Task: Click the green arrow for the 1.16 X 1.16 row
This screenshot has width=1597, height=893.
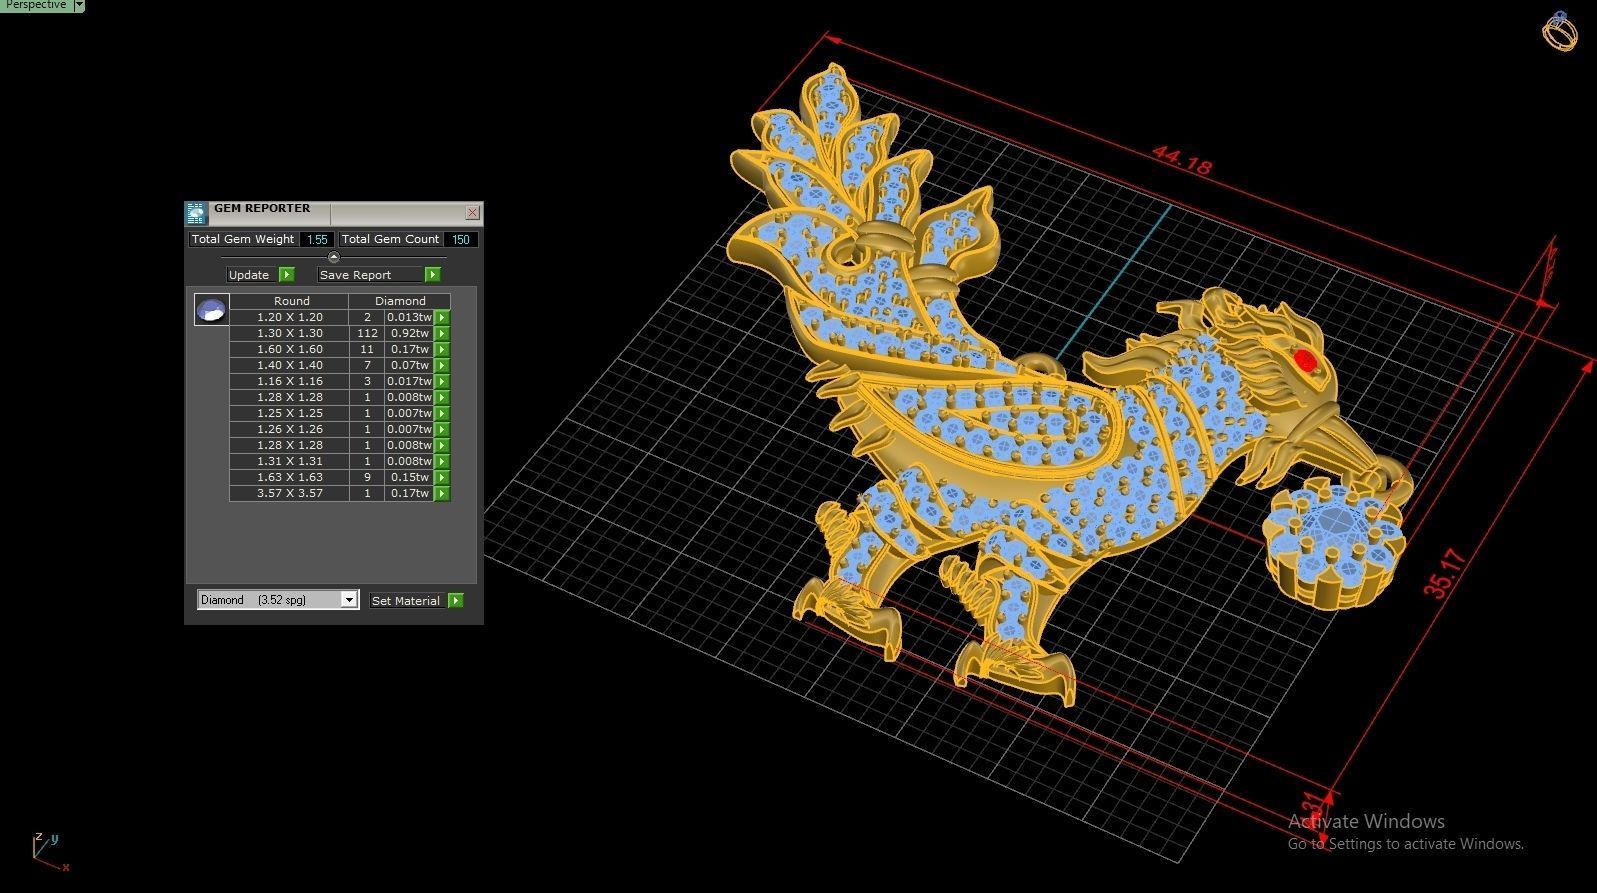Action: click(442, 381)
